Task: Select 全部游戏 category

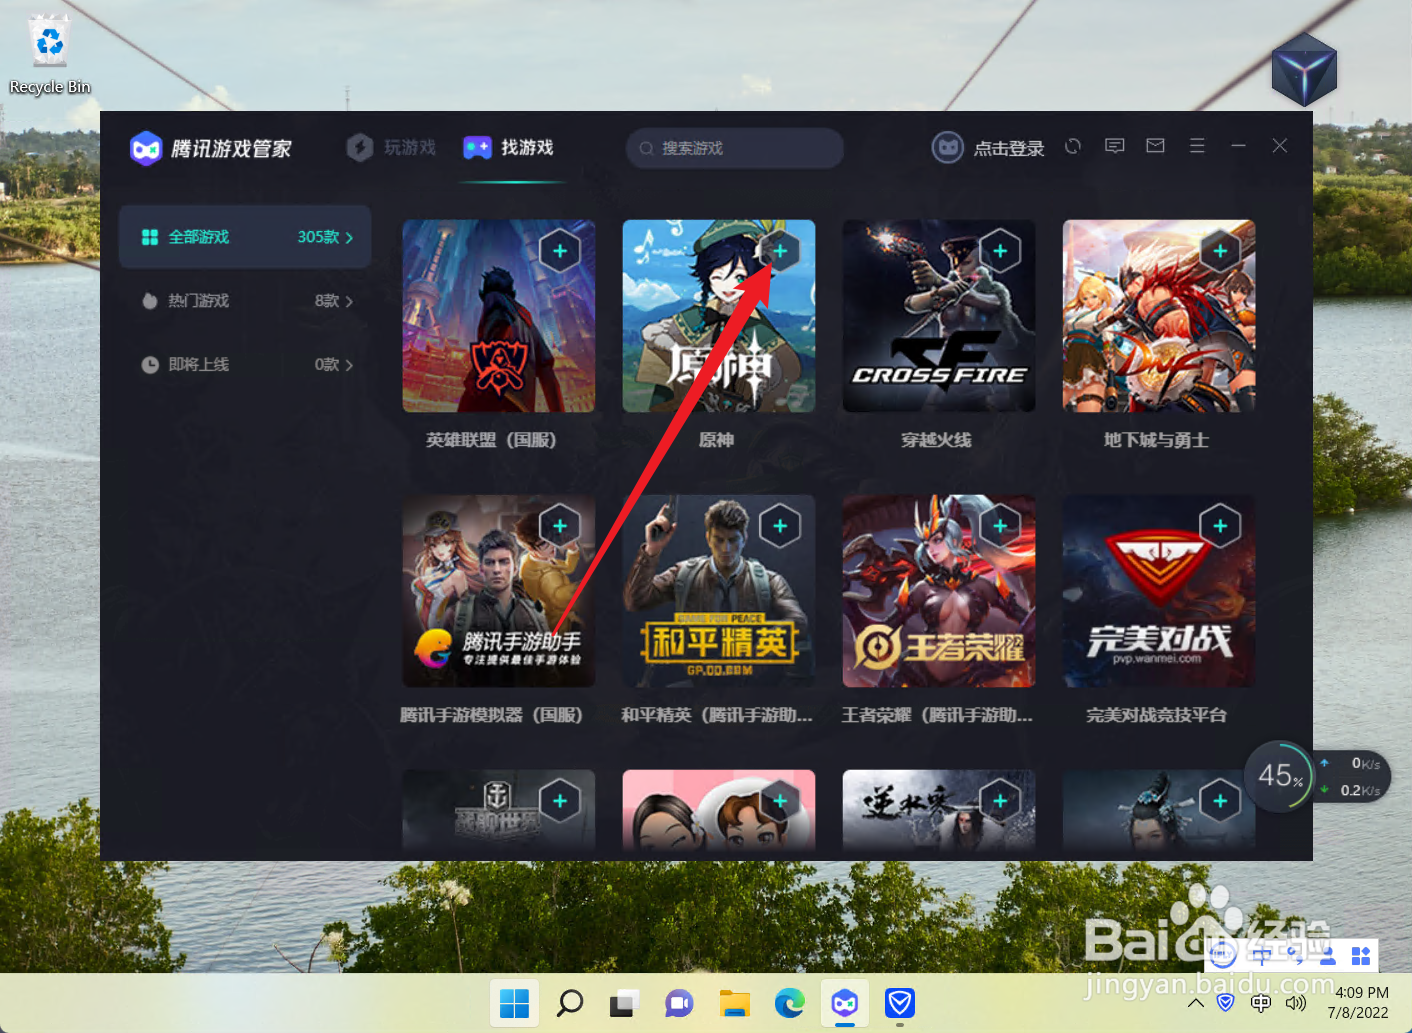Action: pyautogui.click(x=245, y=237)
